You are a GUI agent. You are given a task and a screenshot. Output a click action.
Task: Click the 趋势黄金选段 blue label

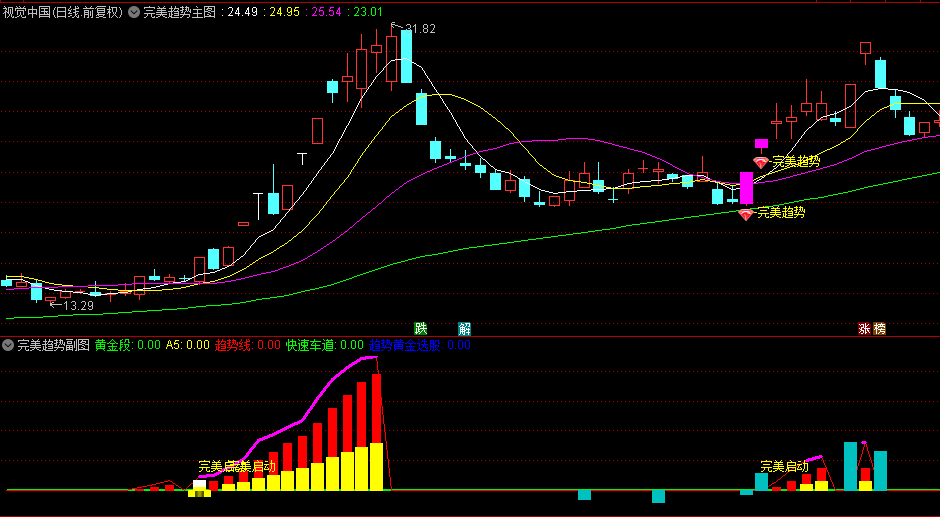point(405,345)
